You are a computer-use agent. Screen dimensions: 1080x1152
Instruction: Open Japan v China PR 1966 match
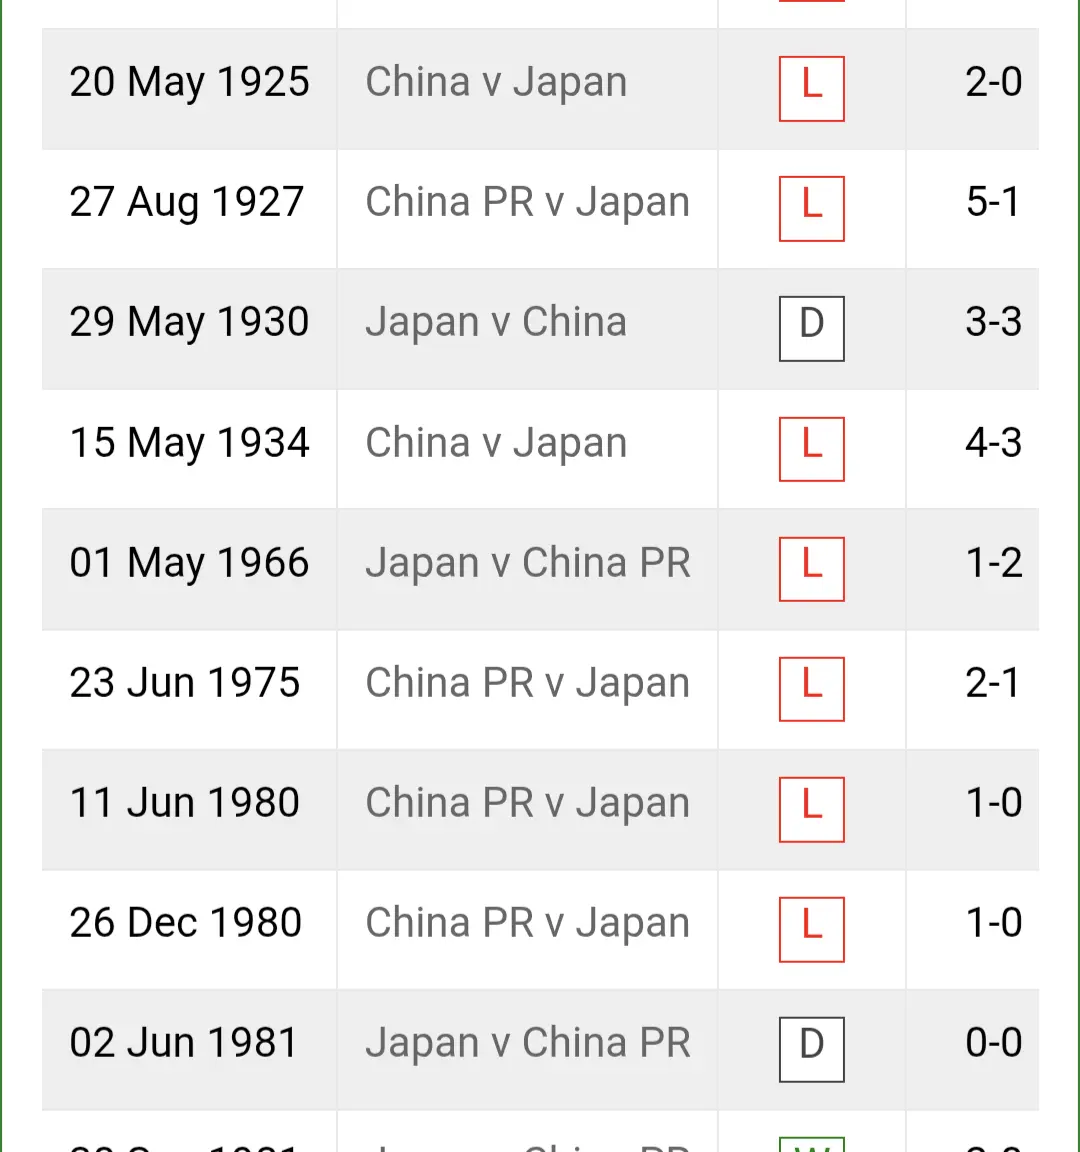pos(528,562)
